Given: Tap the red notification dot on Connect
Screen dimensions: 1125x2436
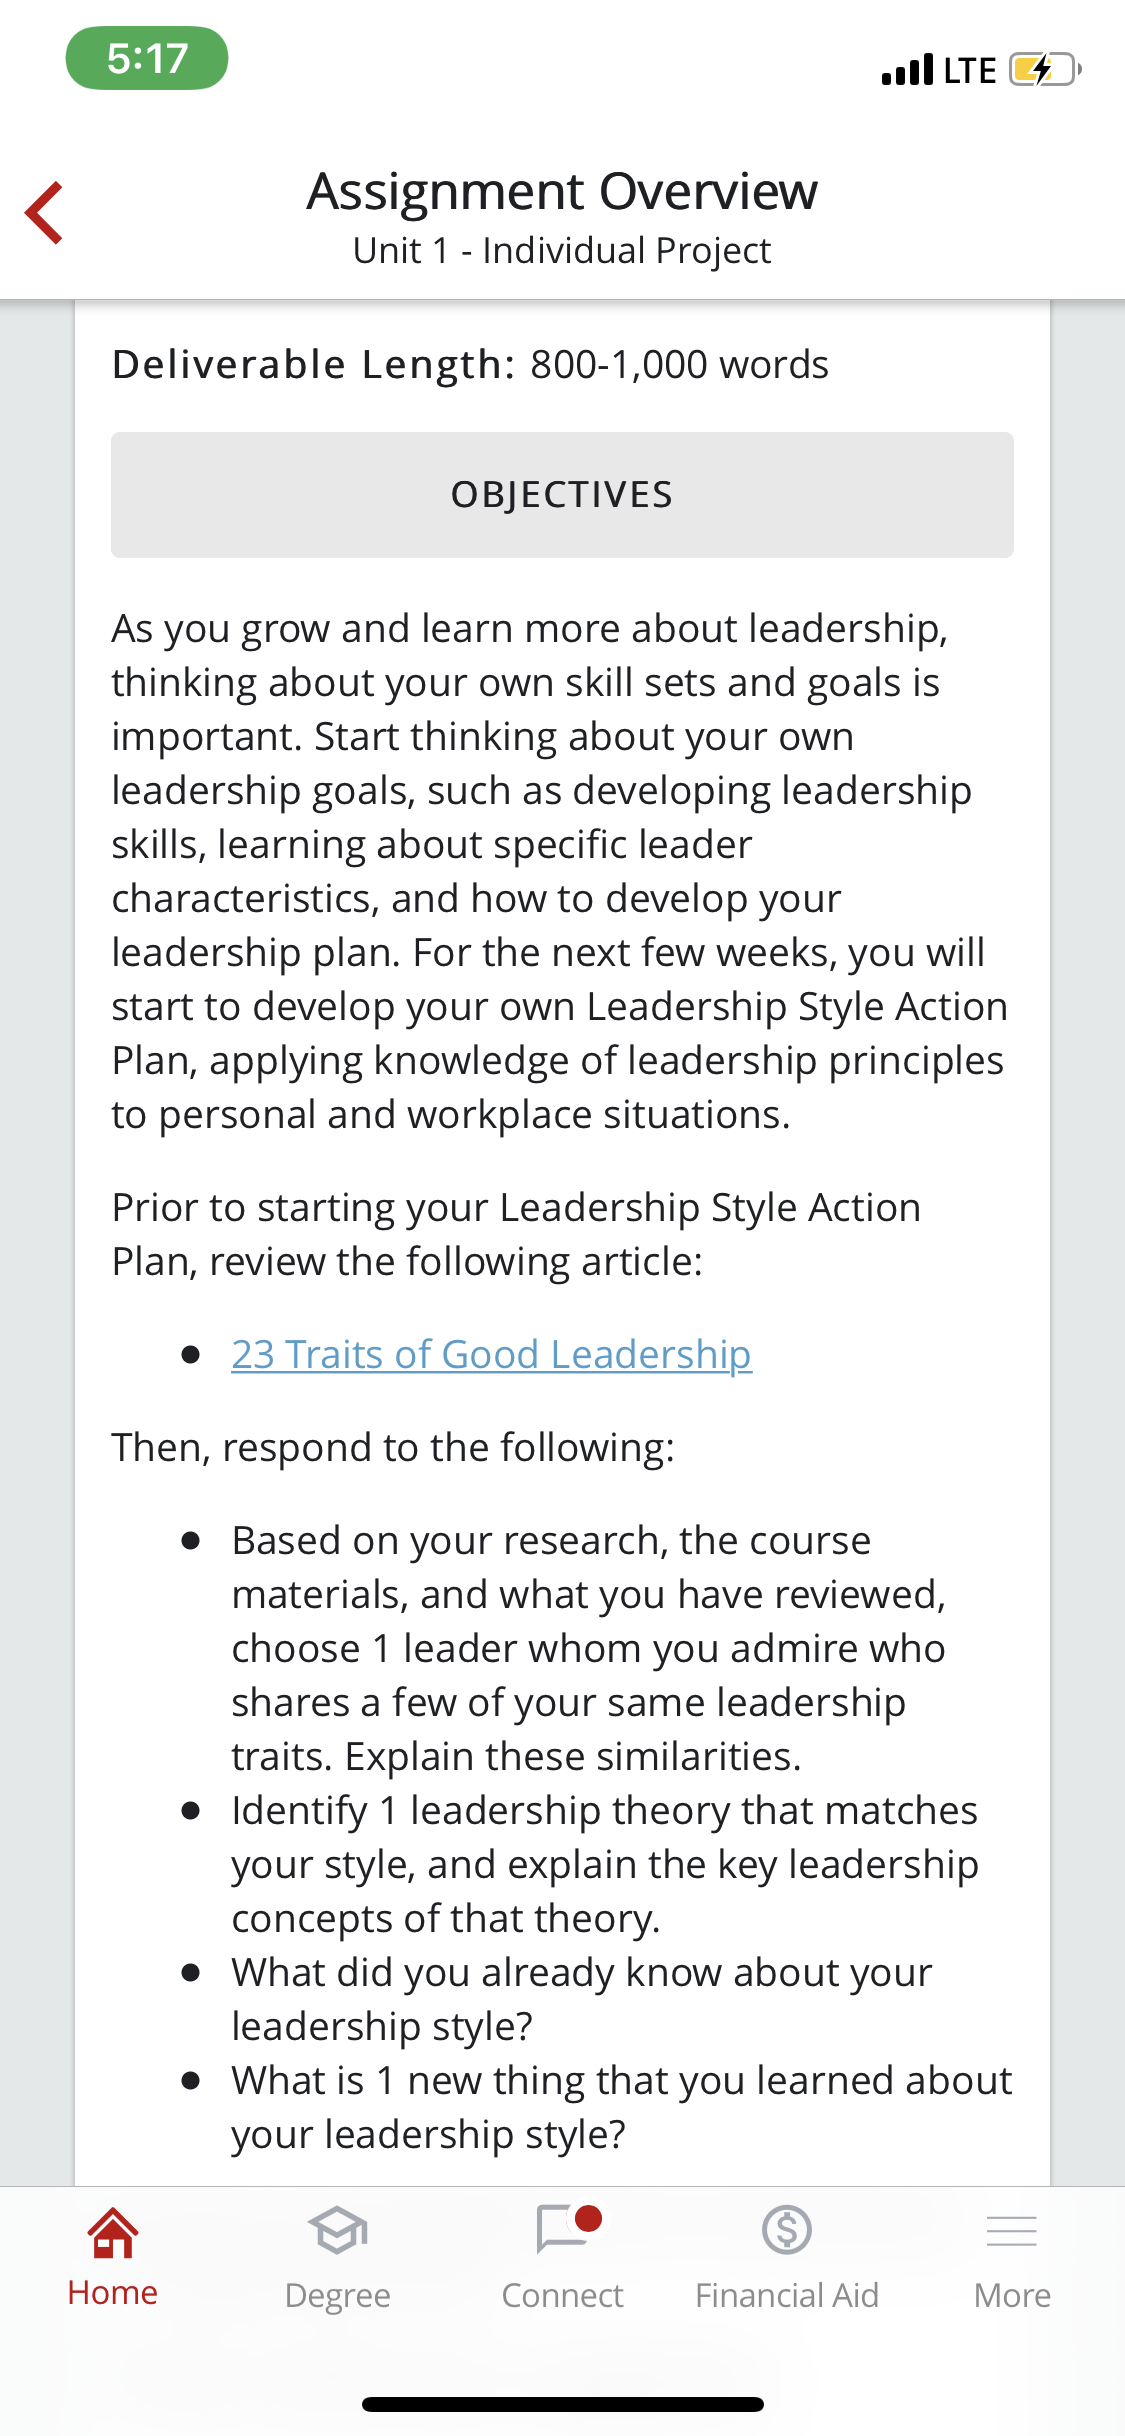Looking at the screenshot, I should coord(589,2219).
